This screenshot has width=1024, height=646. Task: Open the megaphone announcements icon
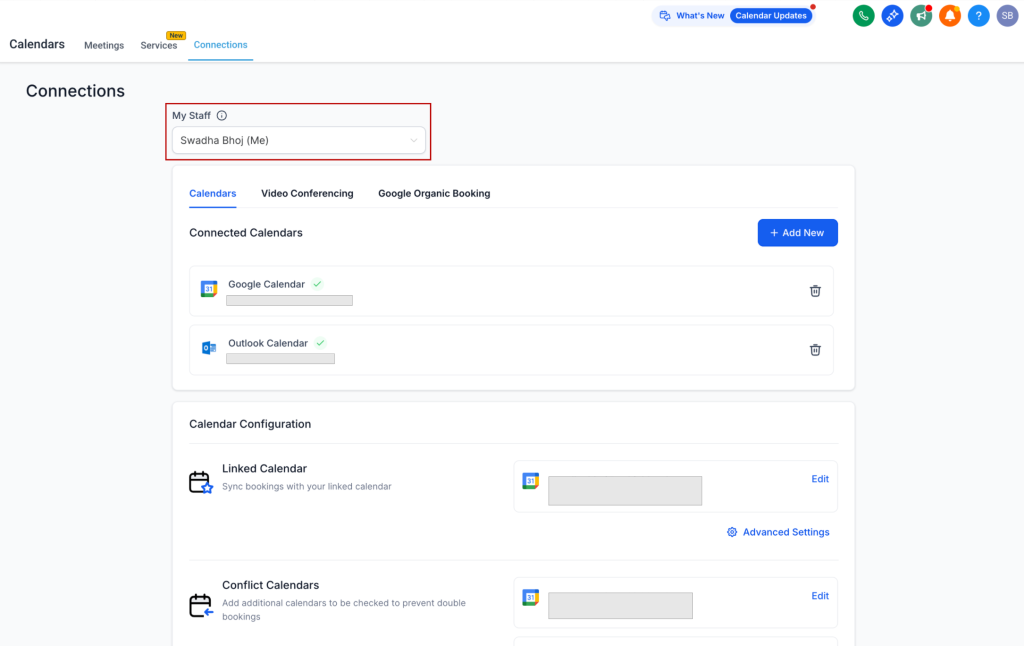tap(921, 16)
